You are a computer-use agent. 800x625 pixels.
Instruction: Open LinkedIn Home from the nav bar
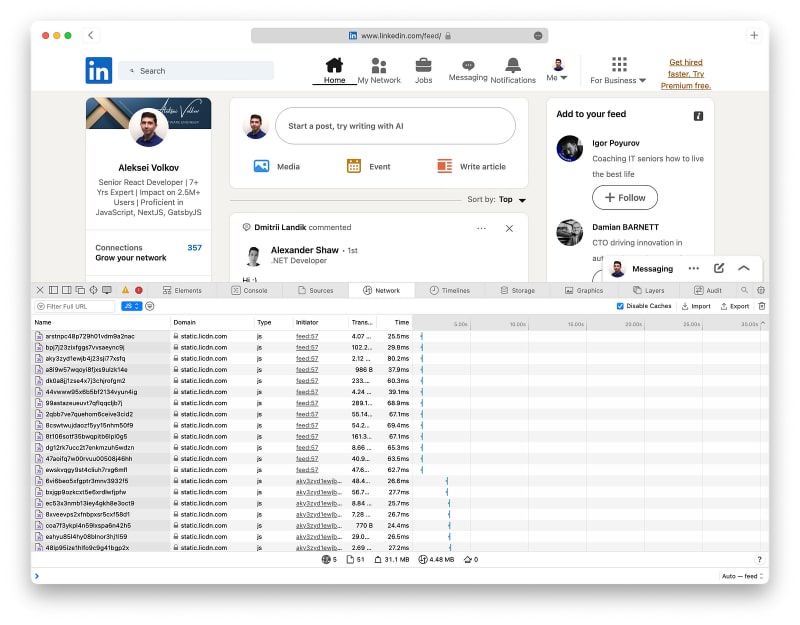334,70
